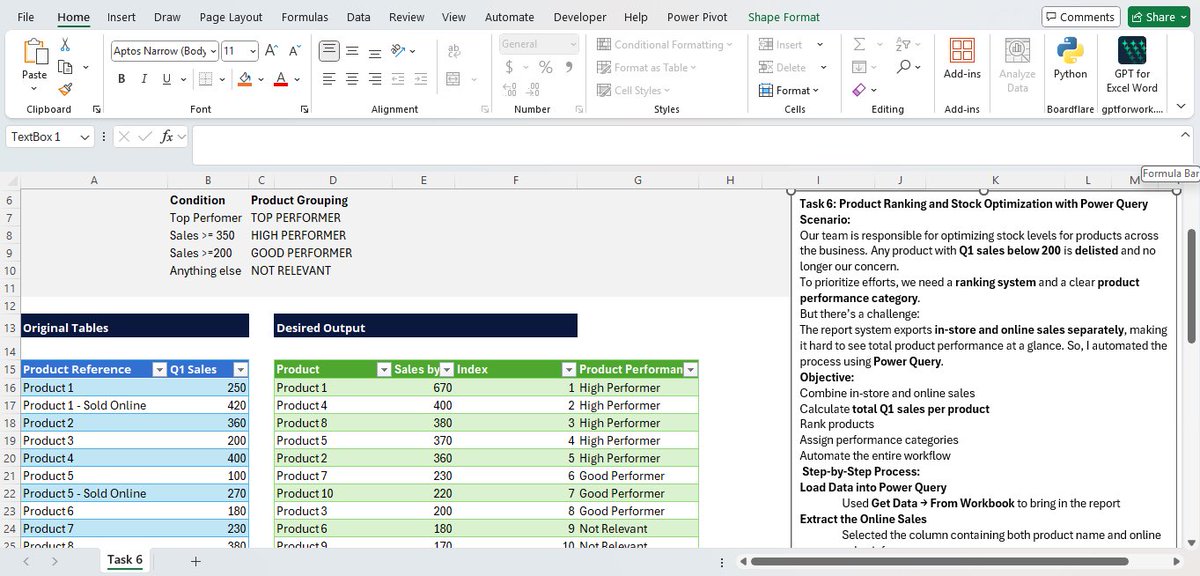Toggle Underline formatting

pos(167,79)
